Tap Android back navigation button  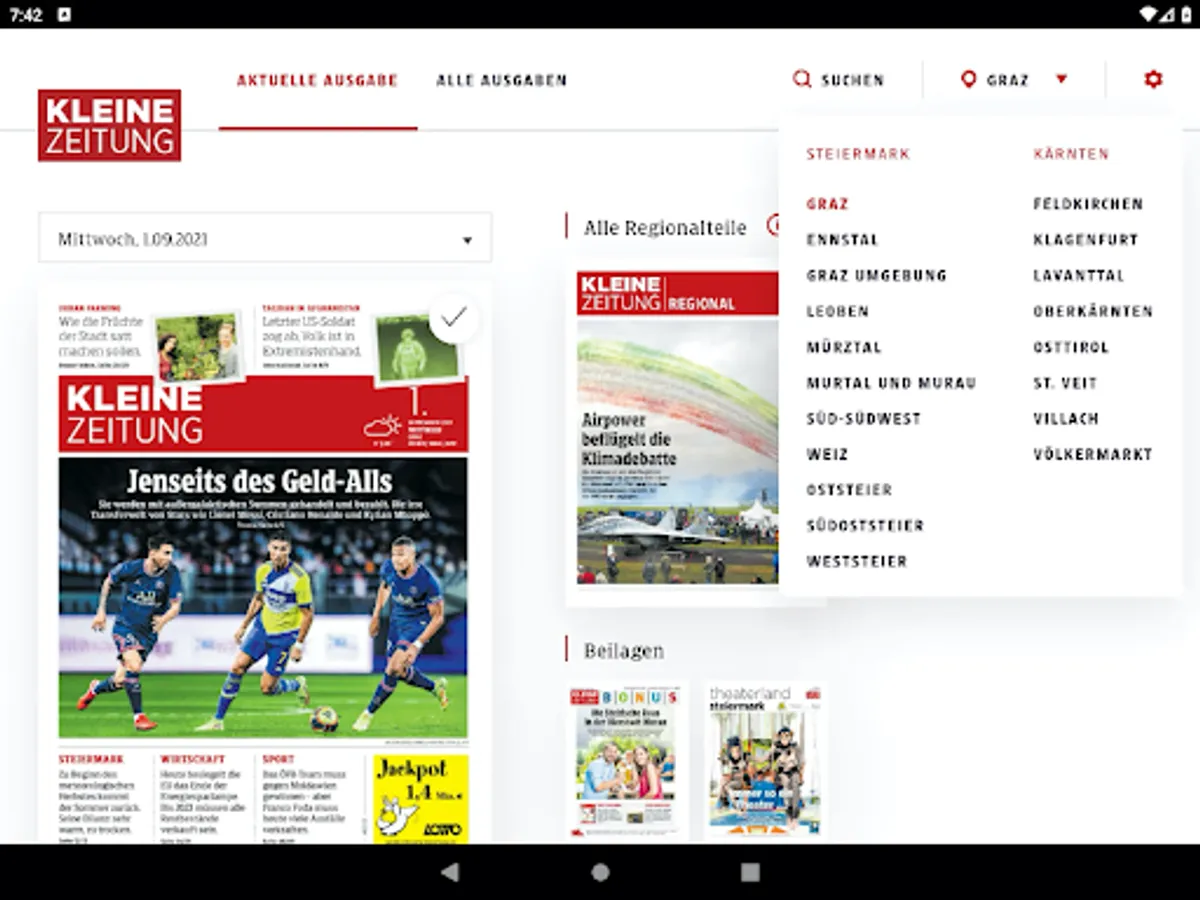point(450,872)
